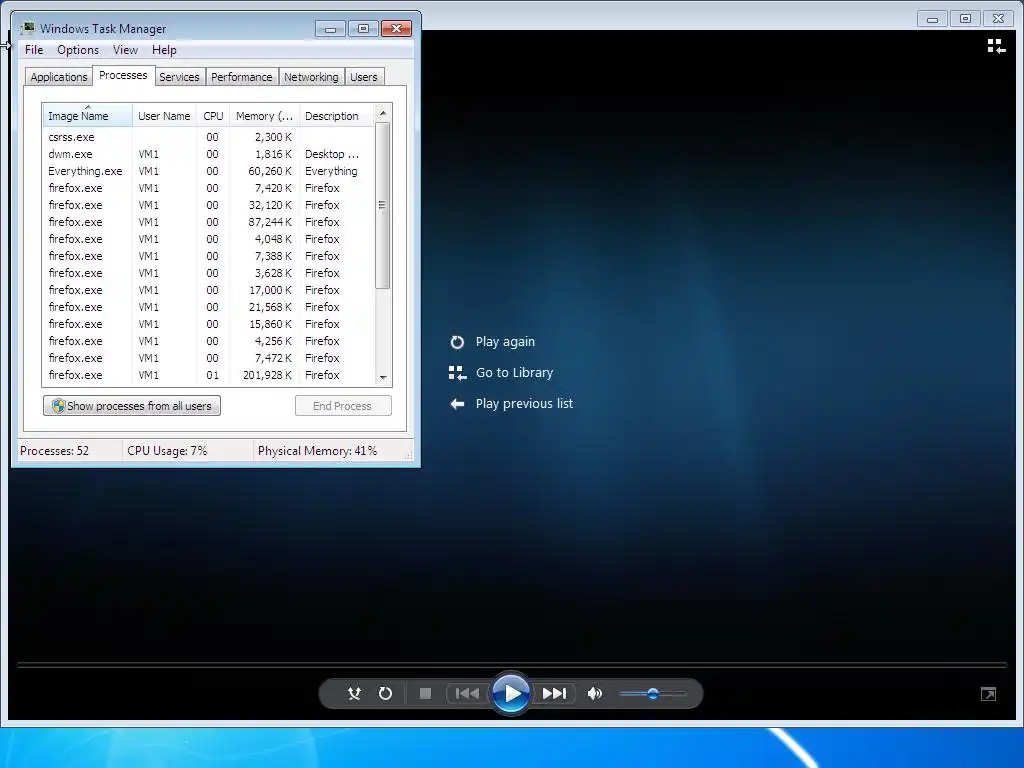The width and height of the screenshot is (1024, 768).
Task: Click CPU Usage: 7% in the status bar
Action: click(167, 451)
